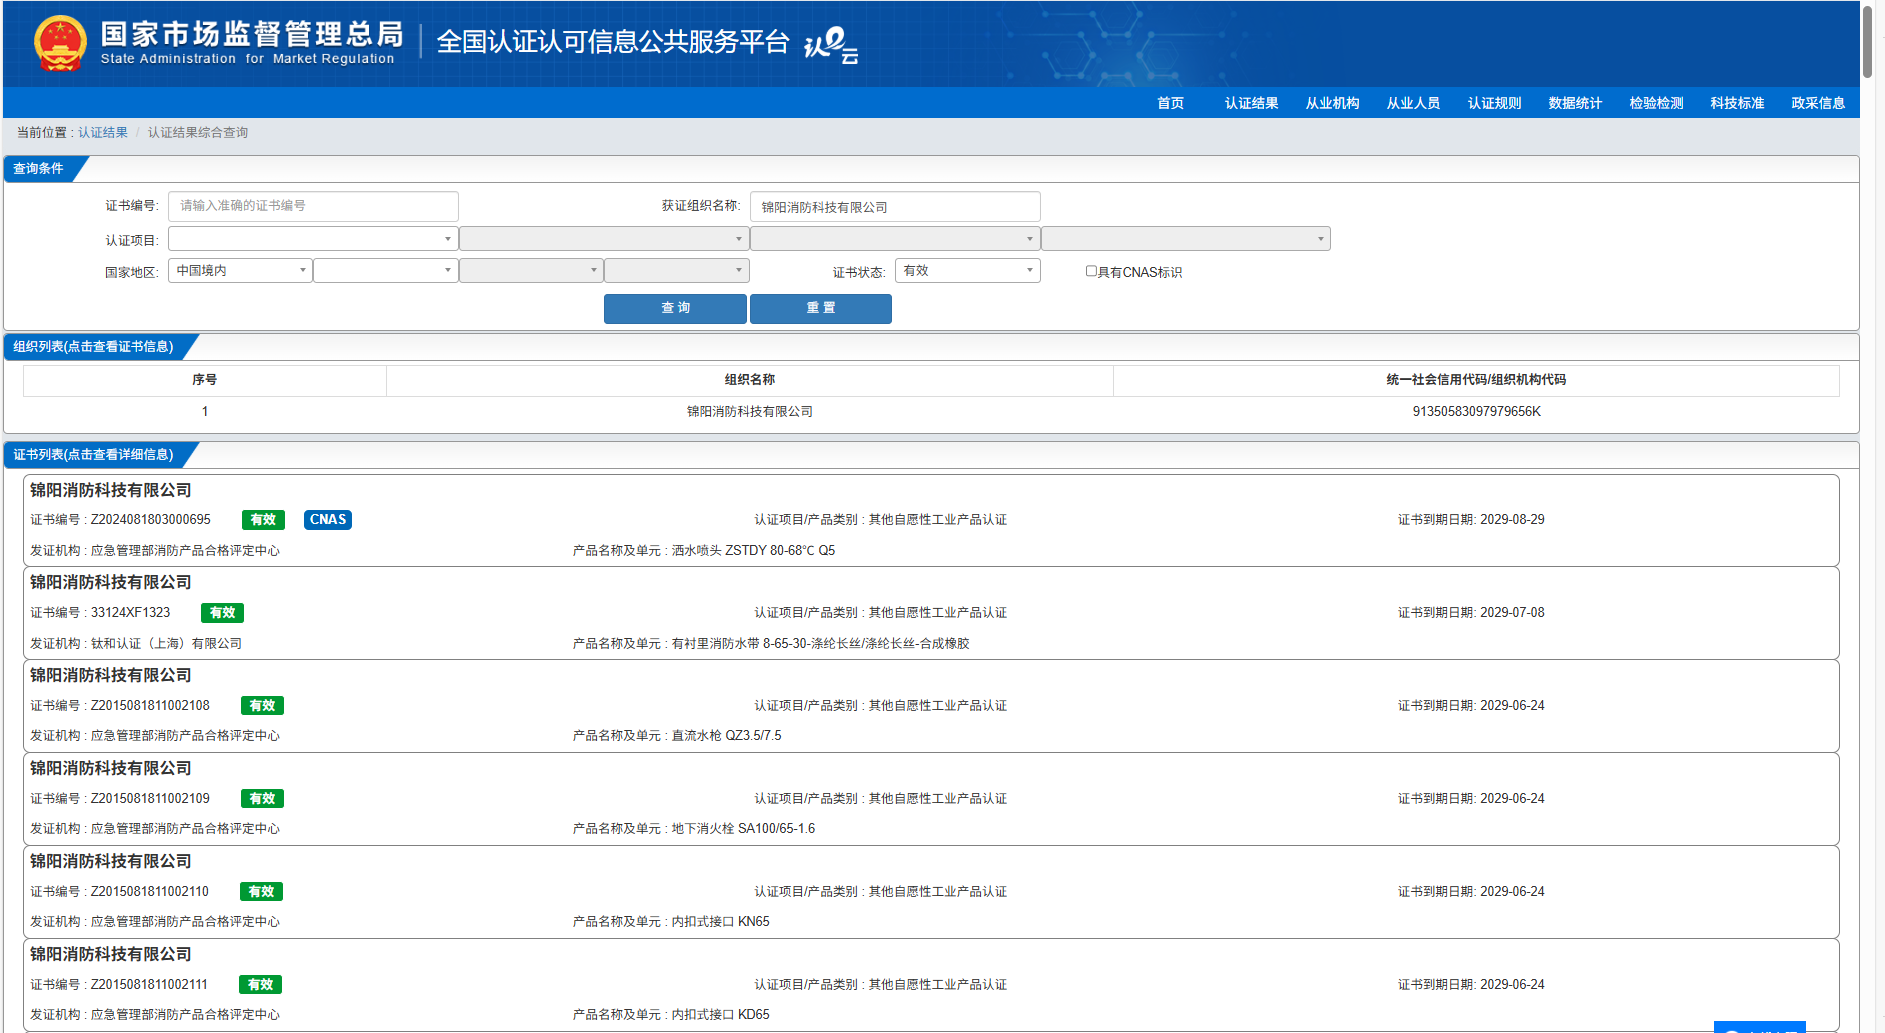The height and width of the screenshot is (1033, 1885).
Task: Click the 认证结果 breadcrumb link
Action: pos(103,132)
